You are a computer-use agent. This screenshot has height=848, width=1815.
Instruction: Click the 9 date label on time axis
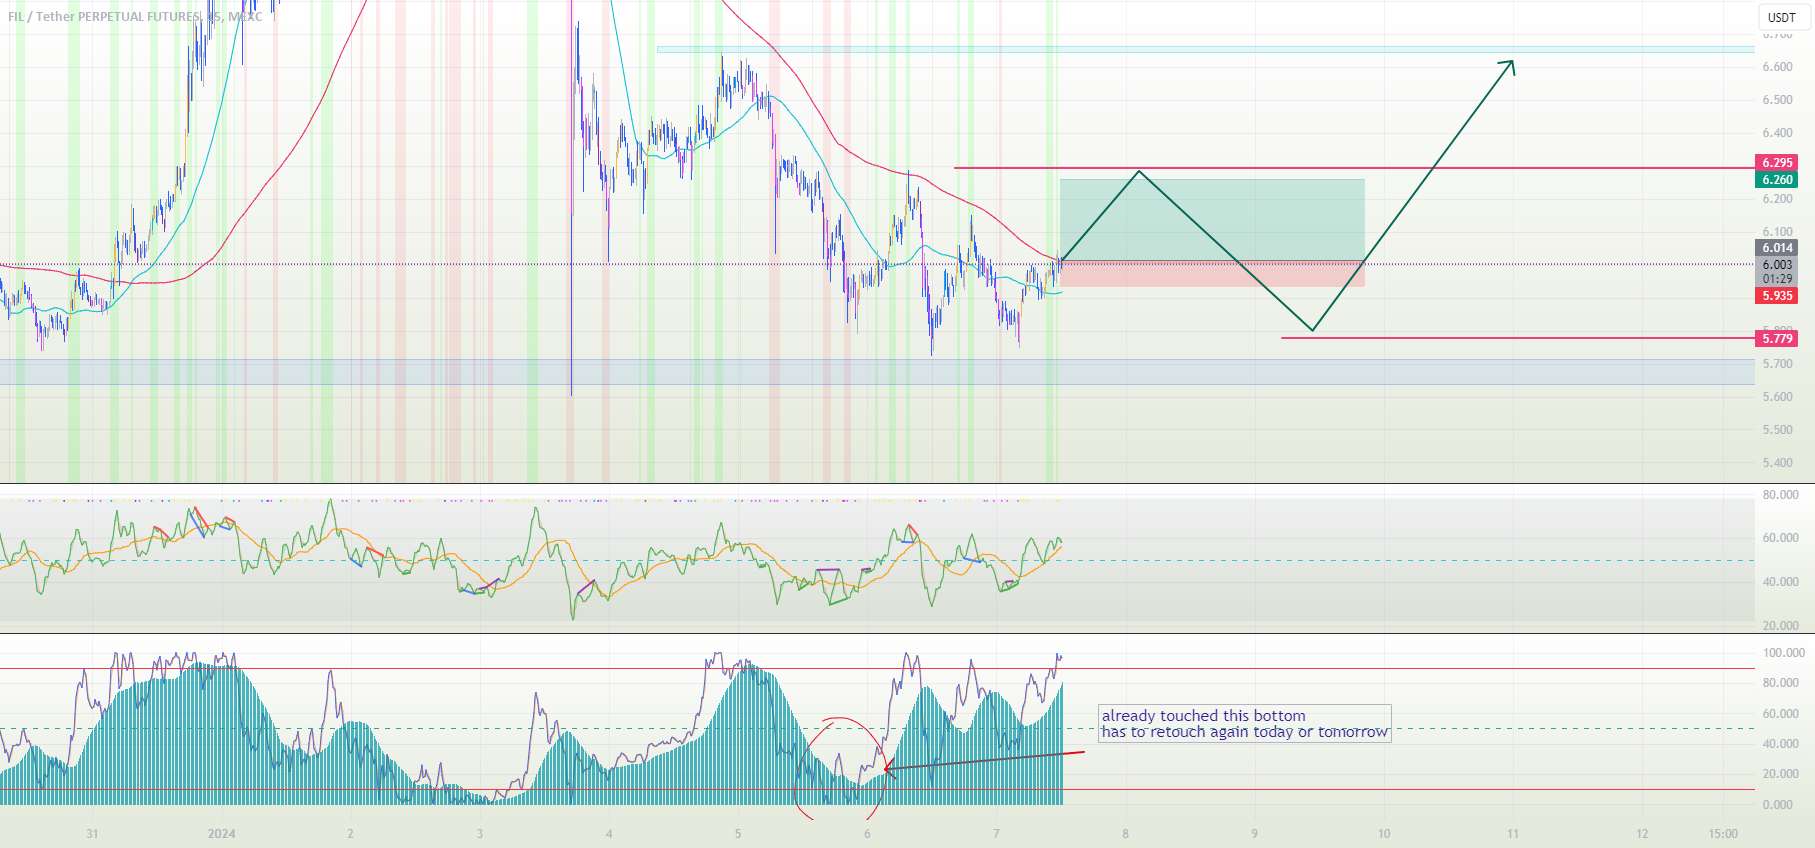point(1254,834)
